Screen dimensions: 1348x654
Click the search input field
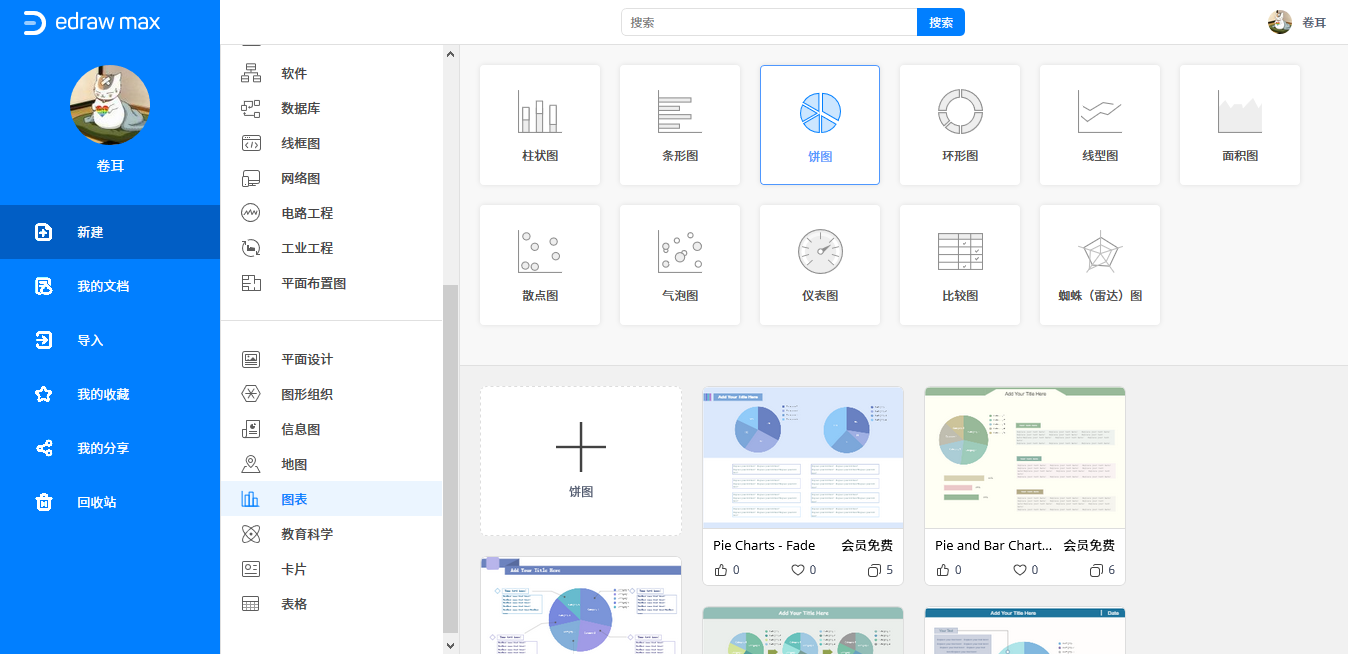pos(769,22)
